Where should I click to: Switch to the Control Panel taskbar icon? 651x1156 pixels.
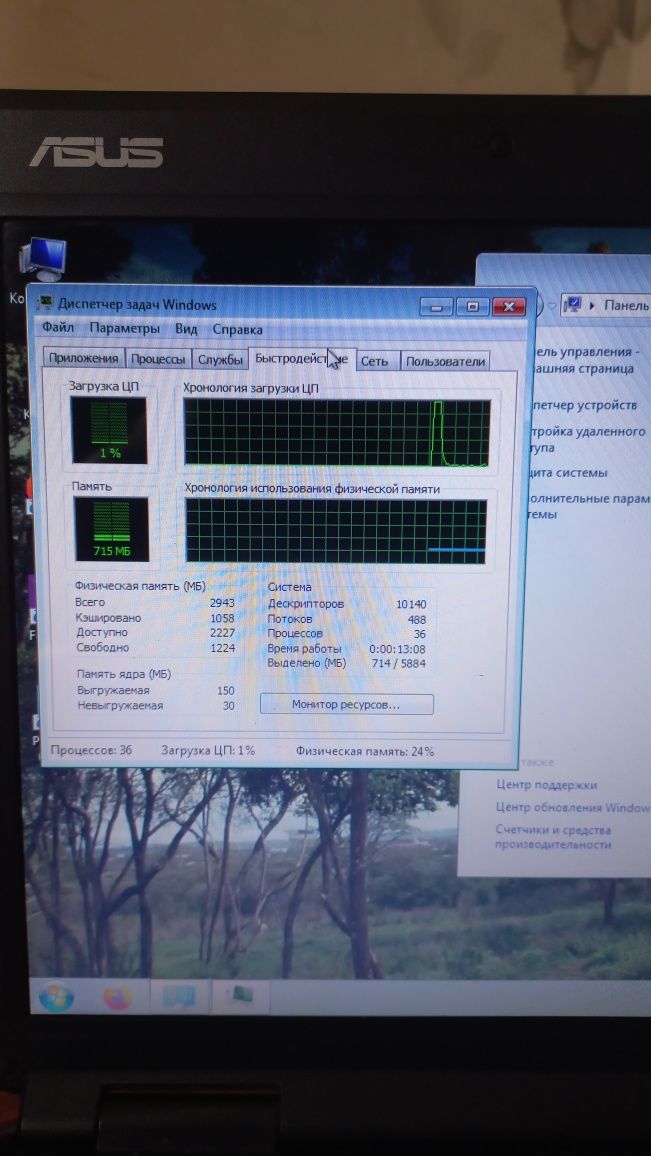coord(179,997)
